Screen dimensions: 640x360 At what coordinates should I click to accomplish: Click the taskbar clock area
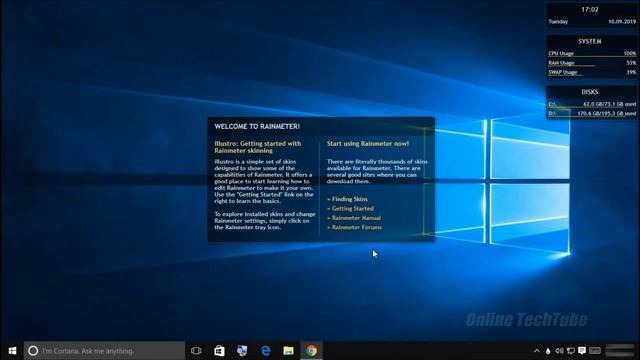point(620,351)
